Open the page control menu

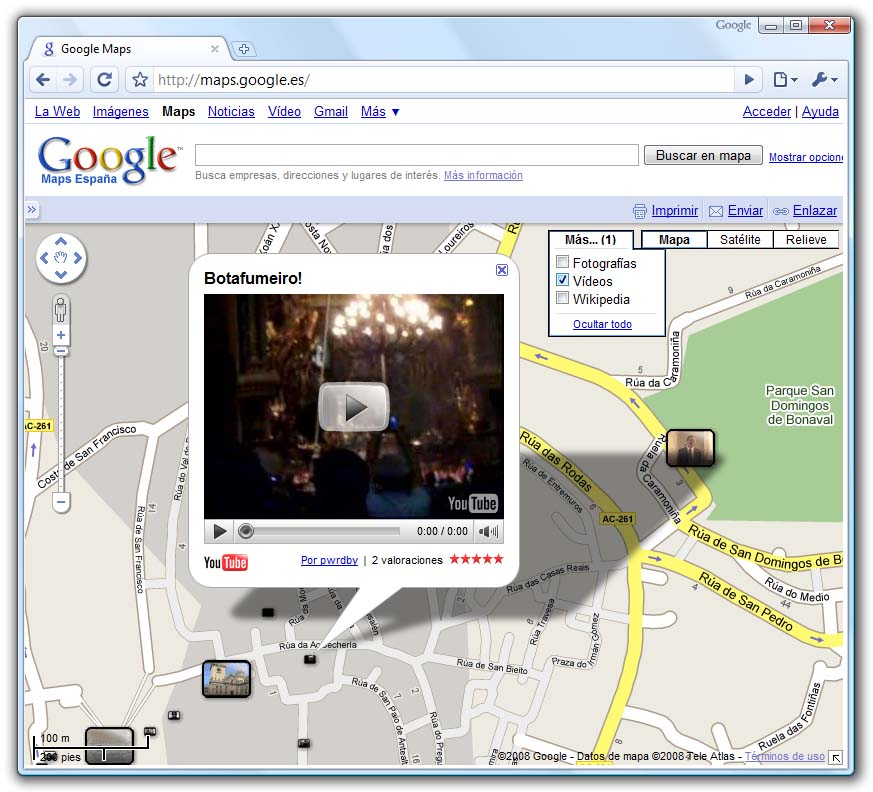(x=786, y=80)
